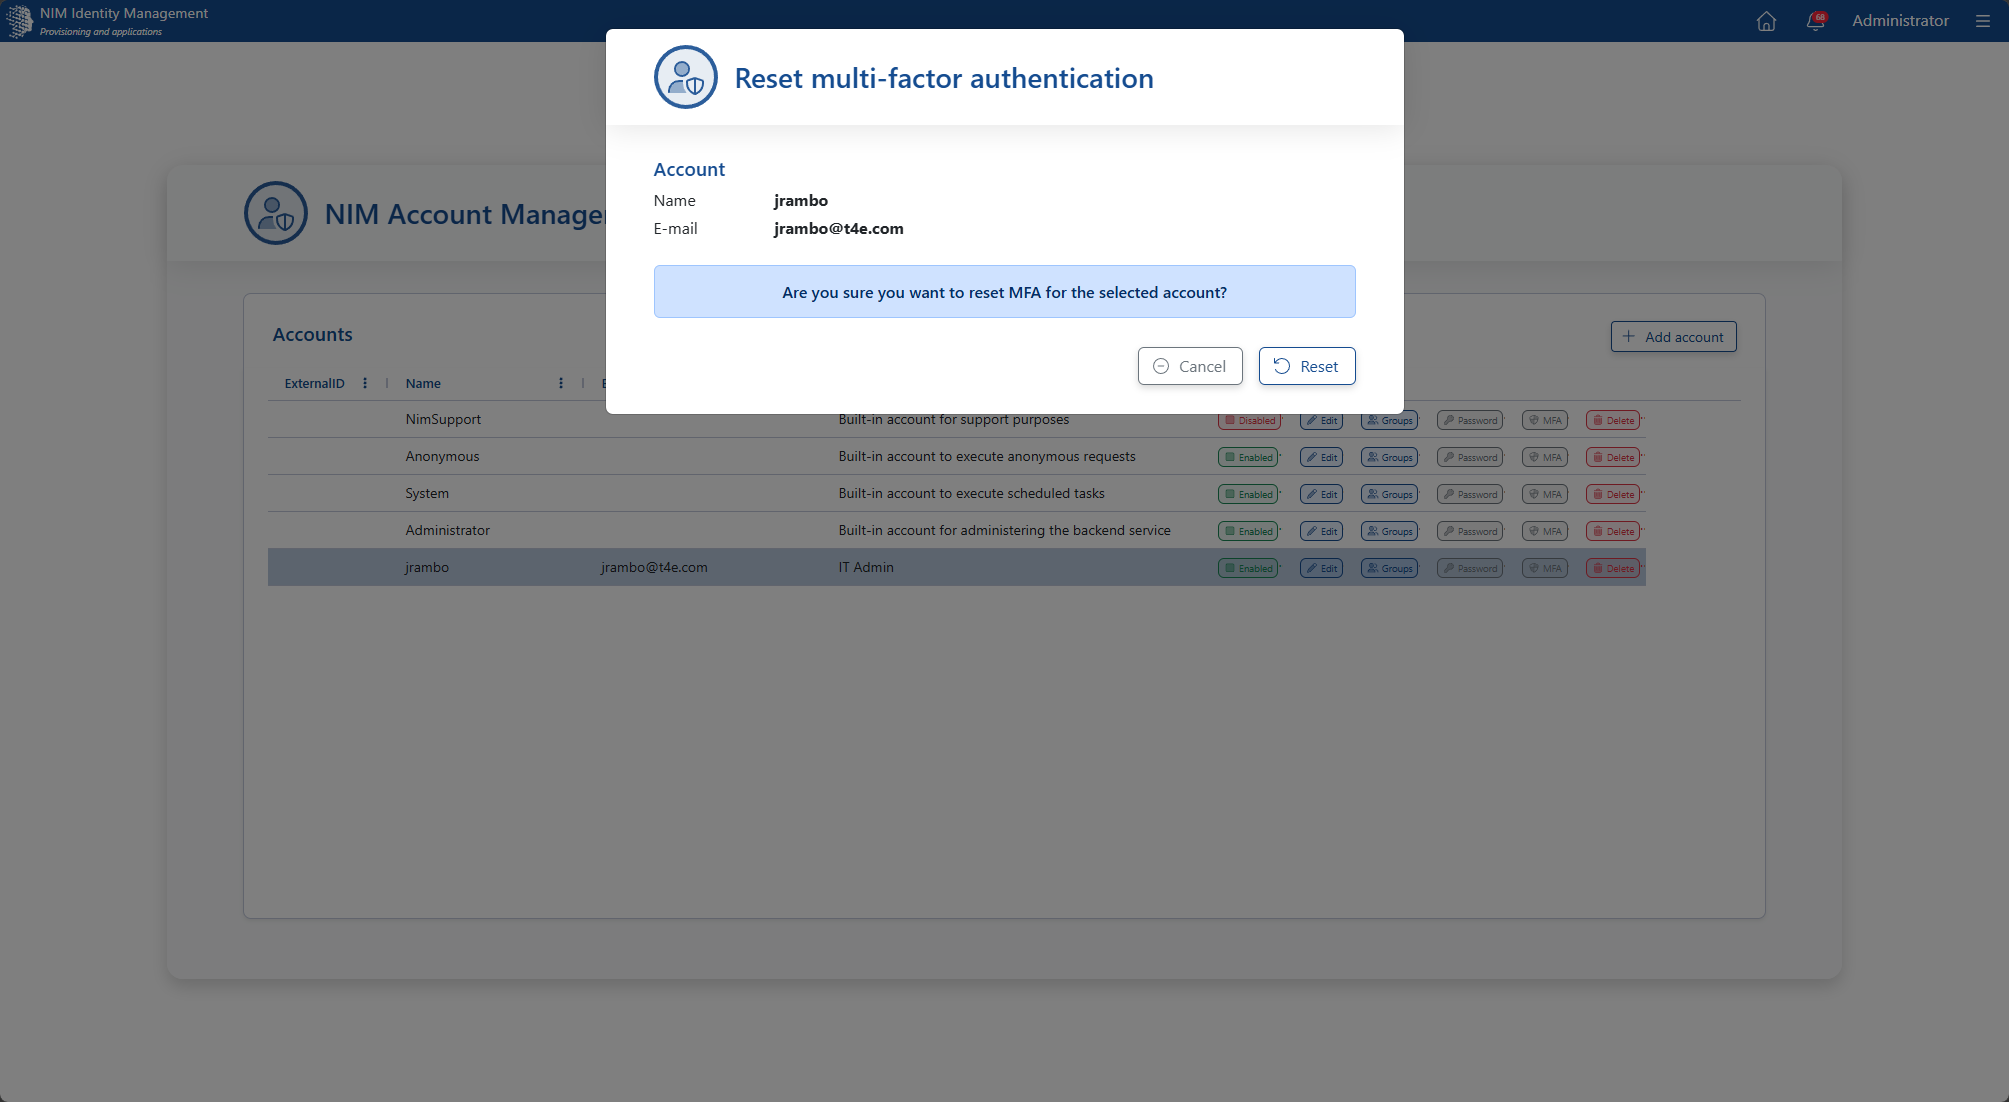This screenshot has width=2009, height=1102.
Task: Toggle the Enabled status for System
Action: pyautogui.click(x=1249, y=494)
